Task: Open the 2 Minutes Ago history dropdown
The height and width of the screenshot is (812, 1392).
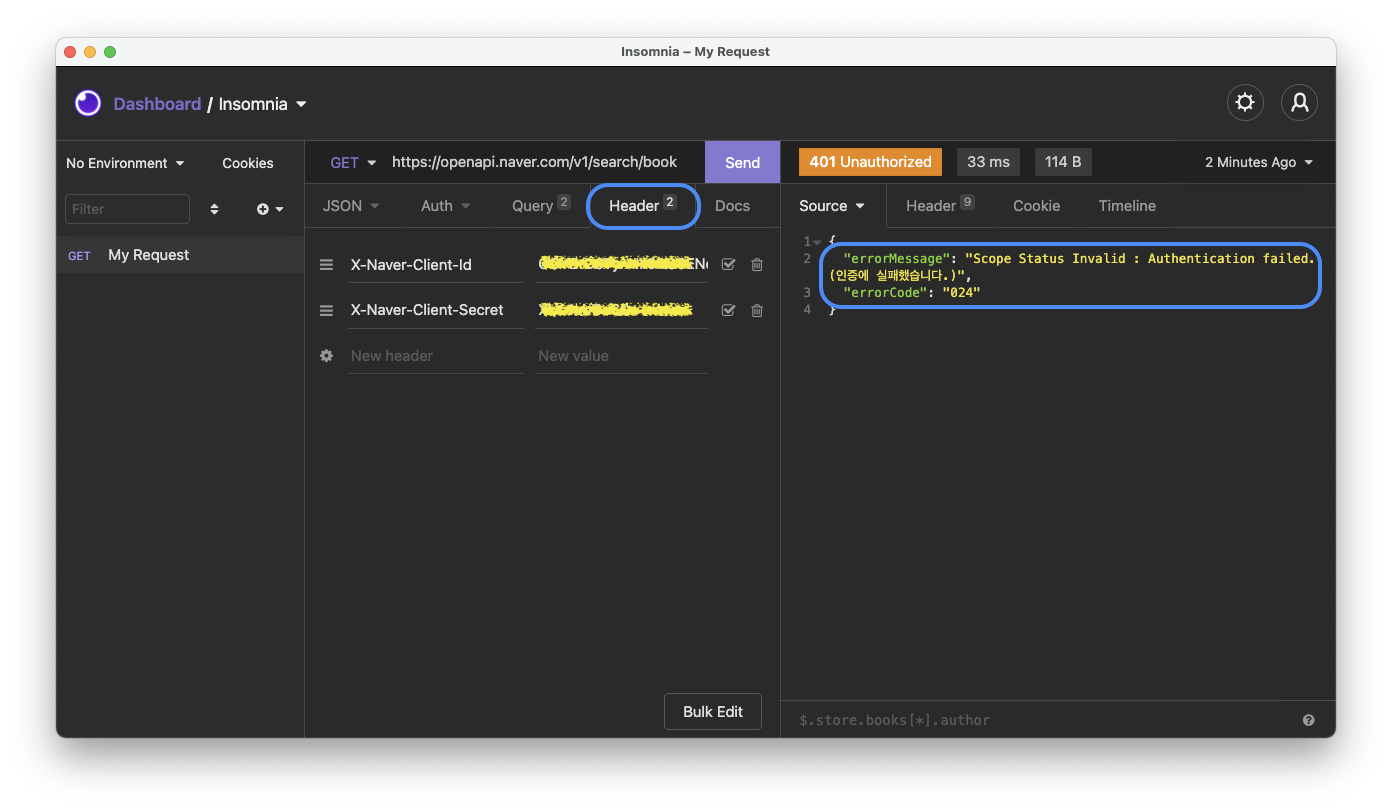Action: tap(1259, 162)
